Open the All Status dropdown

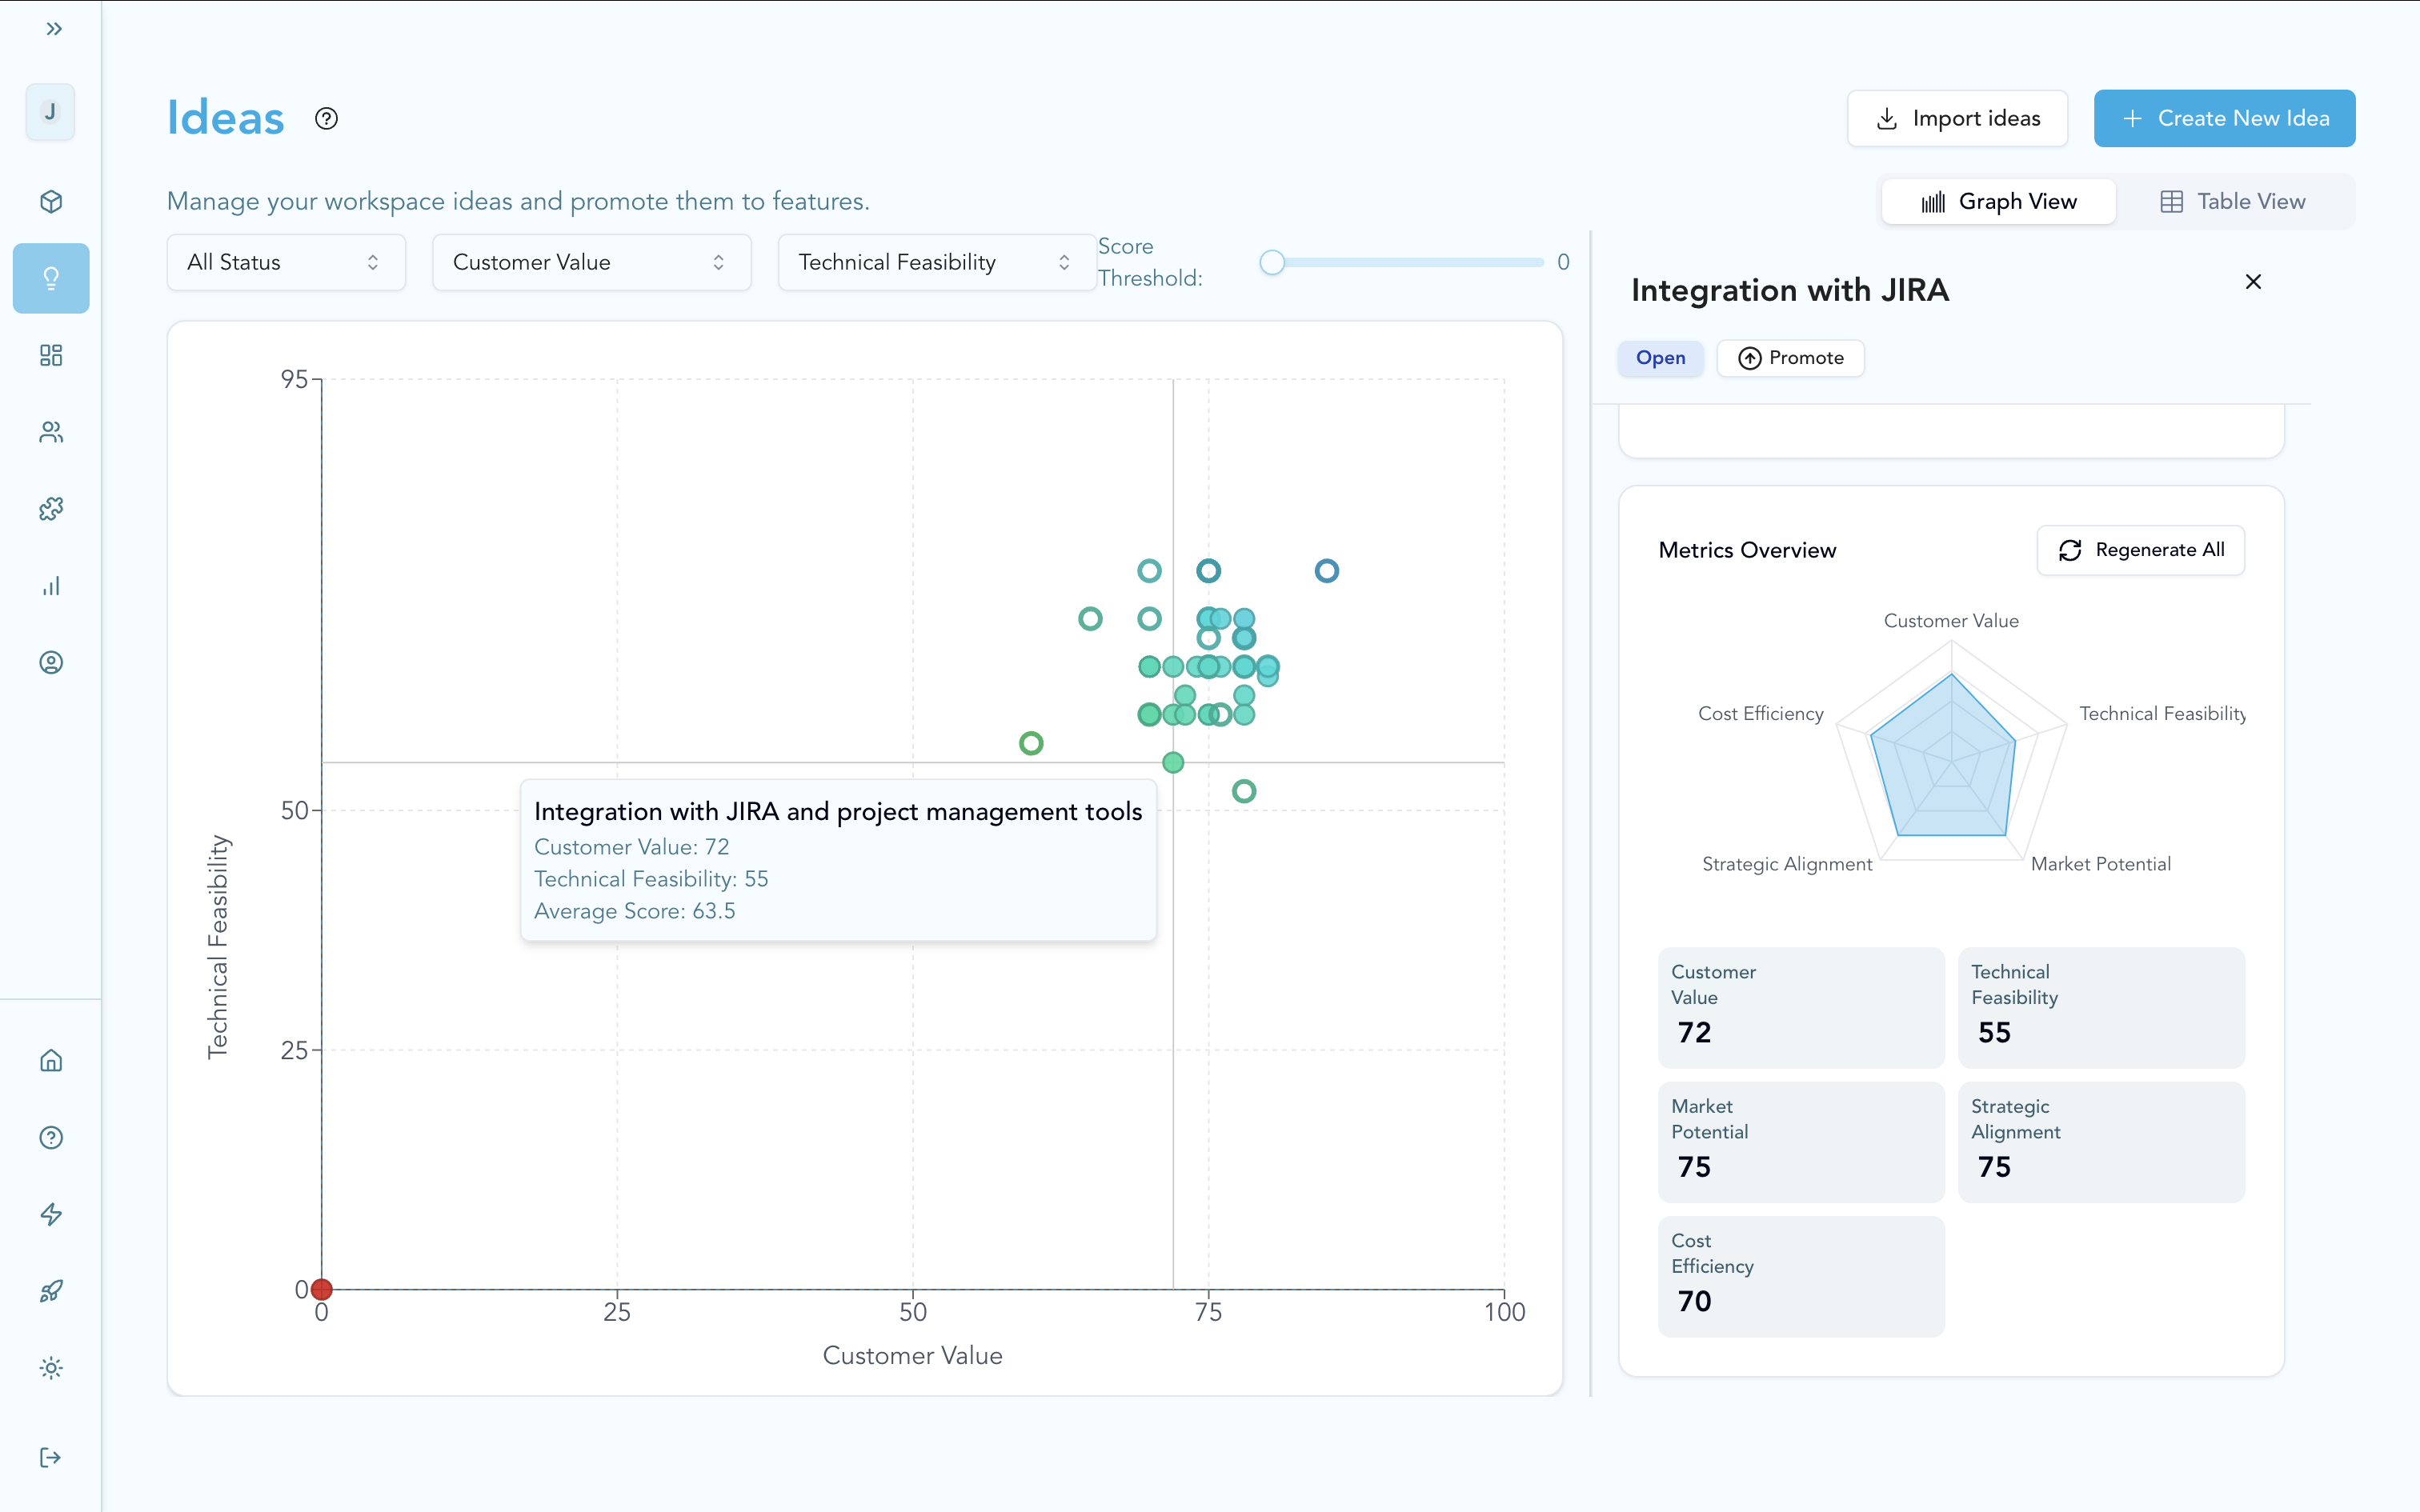click(285, 262)
